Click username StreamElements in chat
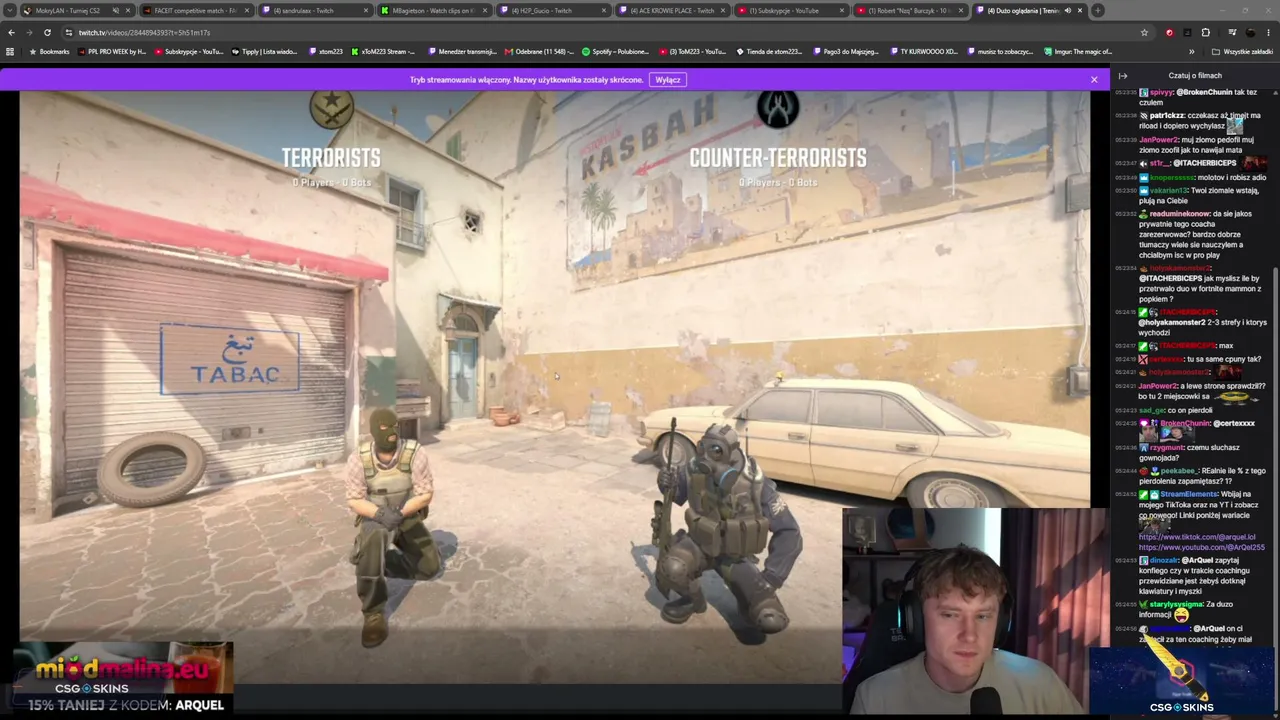This screenshot has height=720, width=1280. point(1188,494)
